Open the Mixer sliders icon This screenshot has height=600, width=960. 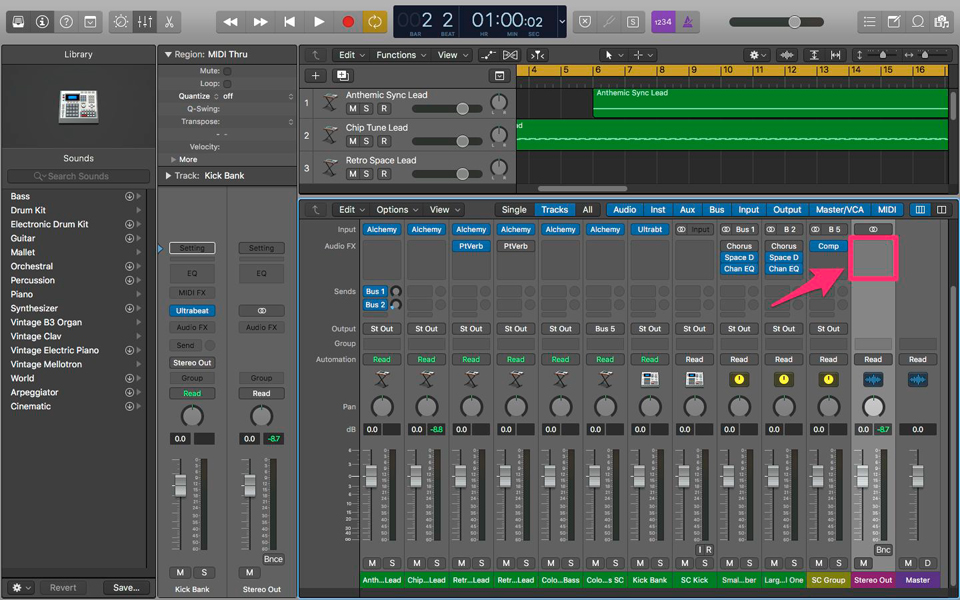[145, 22]
